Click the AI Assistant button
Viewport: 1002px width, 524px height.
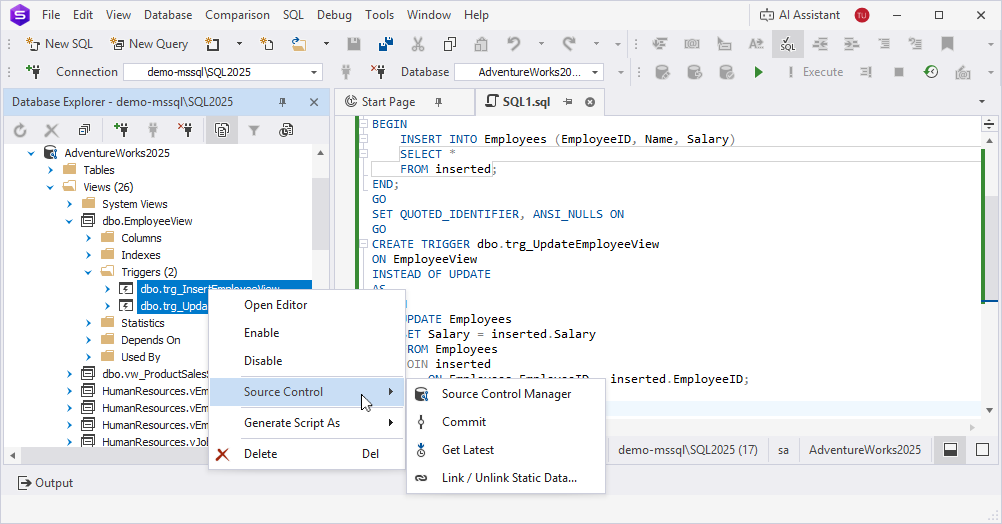pyautogui.click(x=799, y=15)
